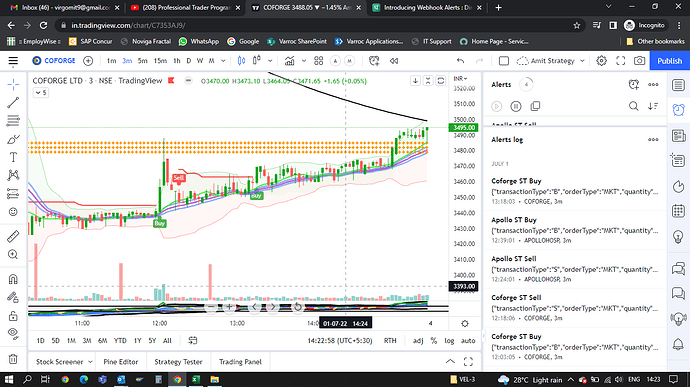Expand the chart style dropdown arrow
The height and width of the screenshot is (387, 690).
point(270,61)
